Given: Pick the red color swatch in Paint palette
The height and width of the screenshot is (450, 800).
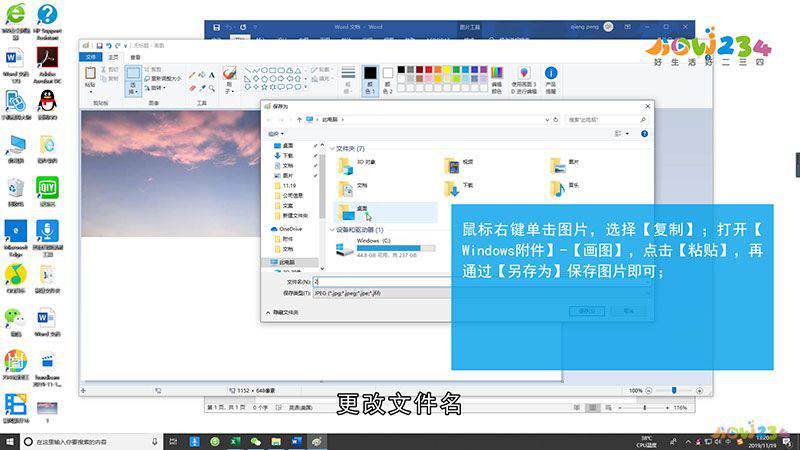Looking at the screenshot, I should pos(429,70).
